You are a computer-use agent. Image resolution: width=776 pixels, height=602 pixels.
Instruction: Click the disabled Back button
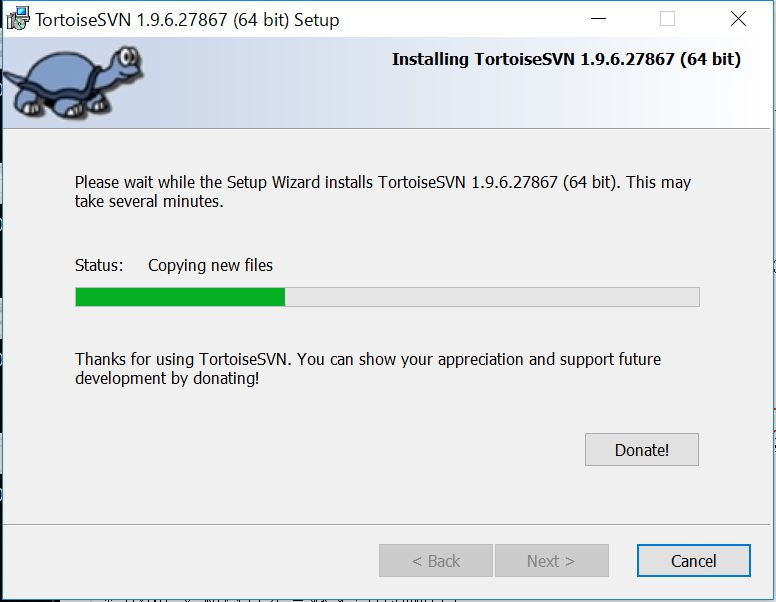(x=436, y=561)
